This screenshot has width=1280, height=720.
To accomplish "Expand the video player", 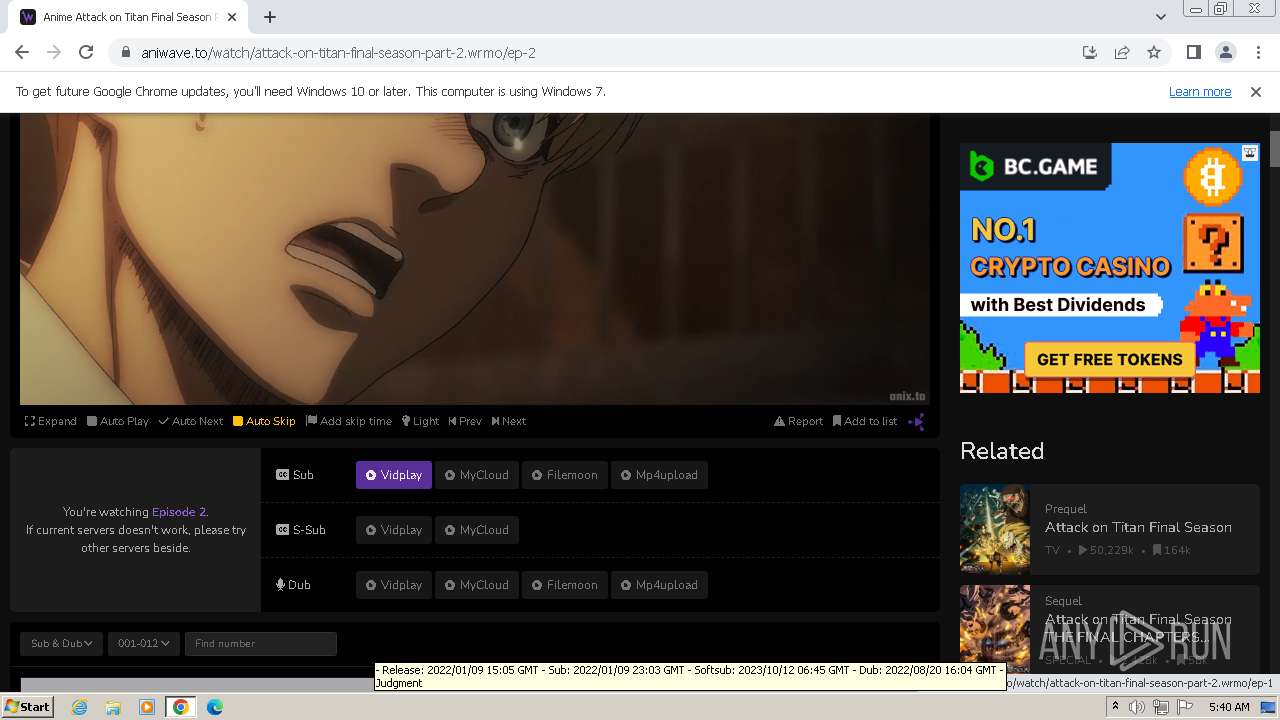I will (x=50, y=421).
